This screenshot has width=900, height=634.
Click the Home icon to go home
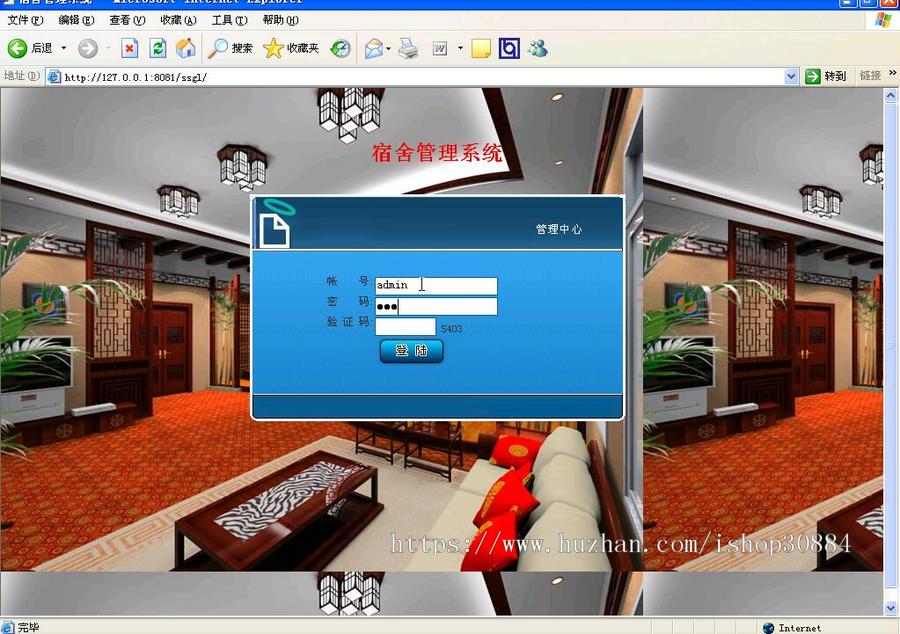[187, 48]
